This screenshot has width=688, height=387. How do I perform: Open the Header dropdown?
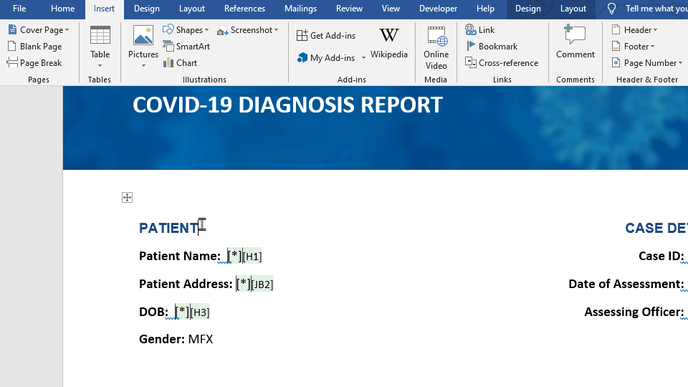pos(634,30)
